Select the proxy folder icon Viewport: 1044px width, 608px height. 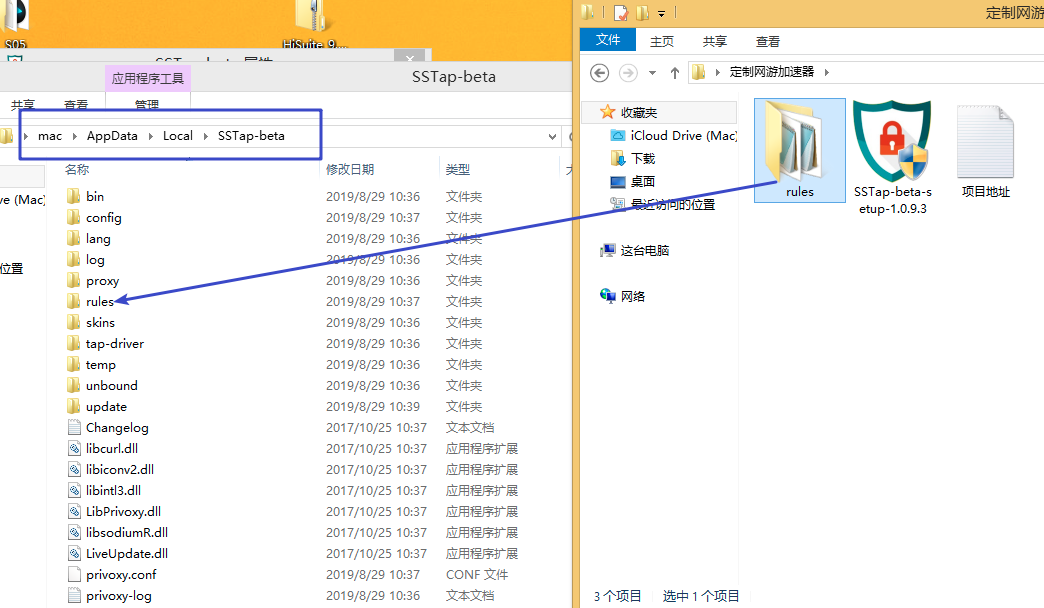[x=73, y=280]
